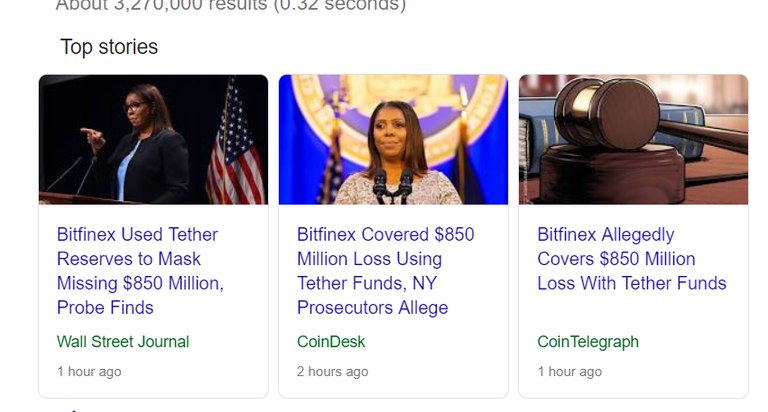Open the gavel thumbnail for the CoinTelegraph story
768x412 pixels.
point(632,139)
